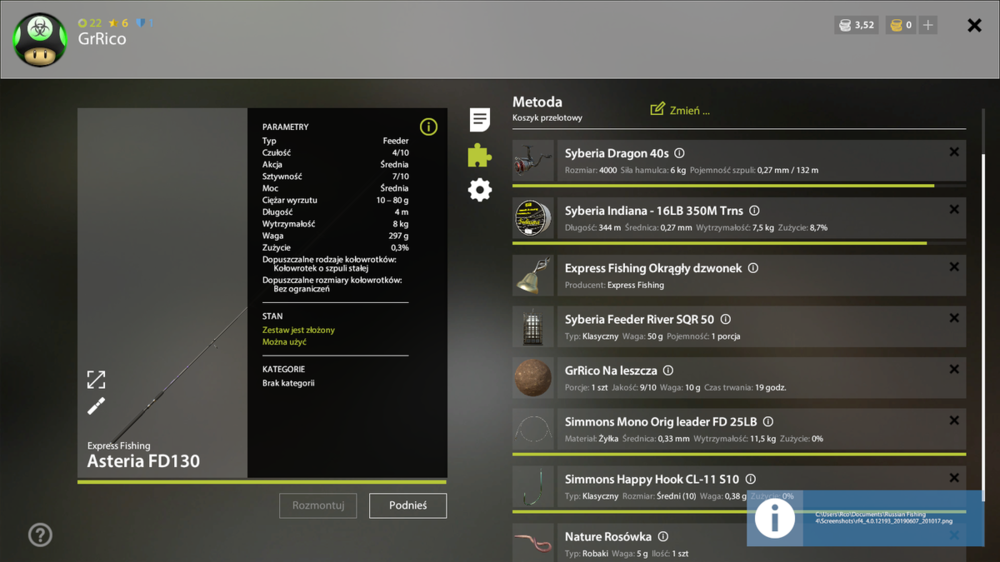
Task: Click the Rozmontuj button
Action: (318, 505)
